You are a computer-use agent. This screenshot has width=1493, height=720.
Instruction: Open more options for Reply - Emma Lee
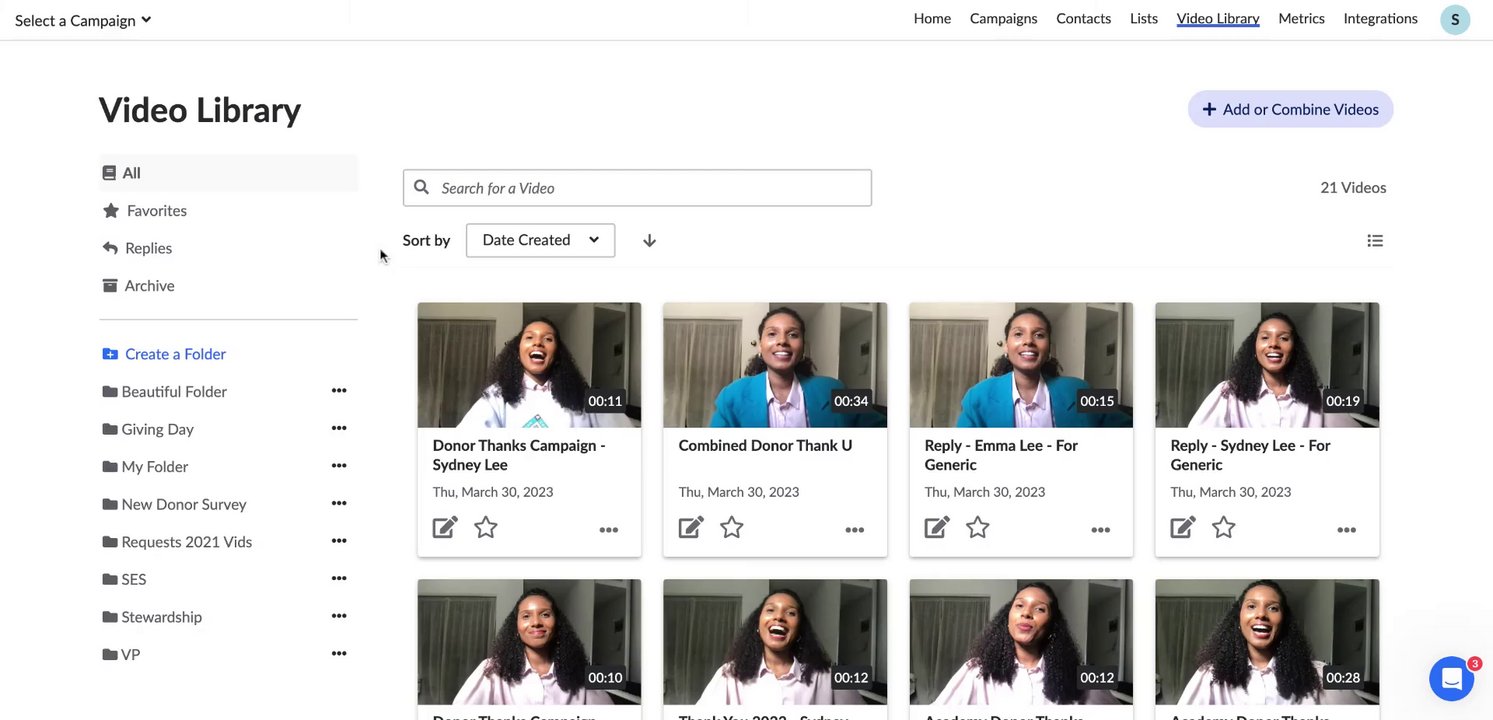tap(1100, 530)
